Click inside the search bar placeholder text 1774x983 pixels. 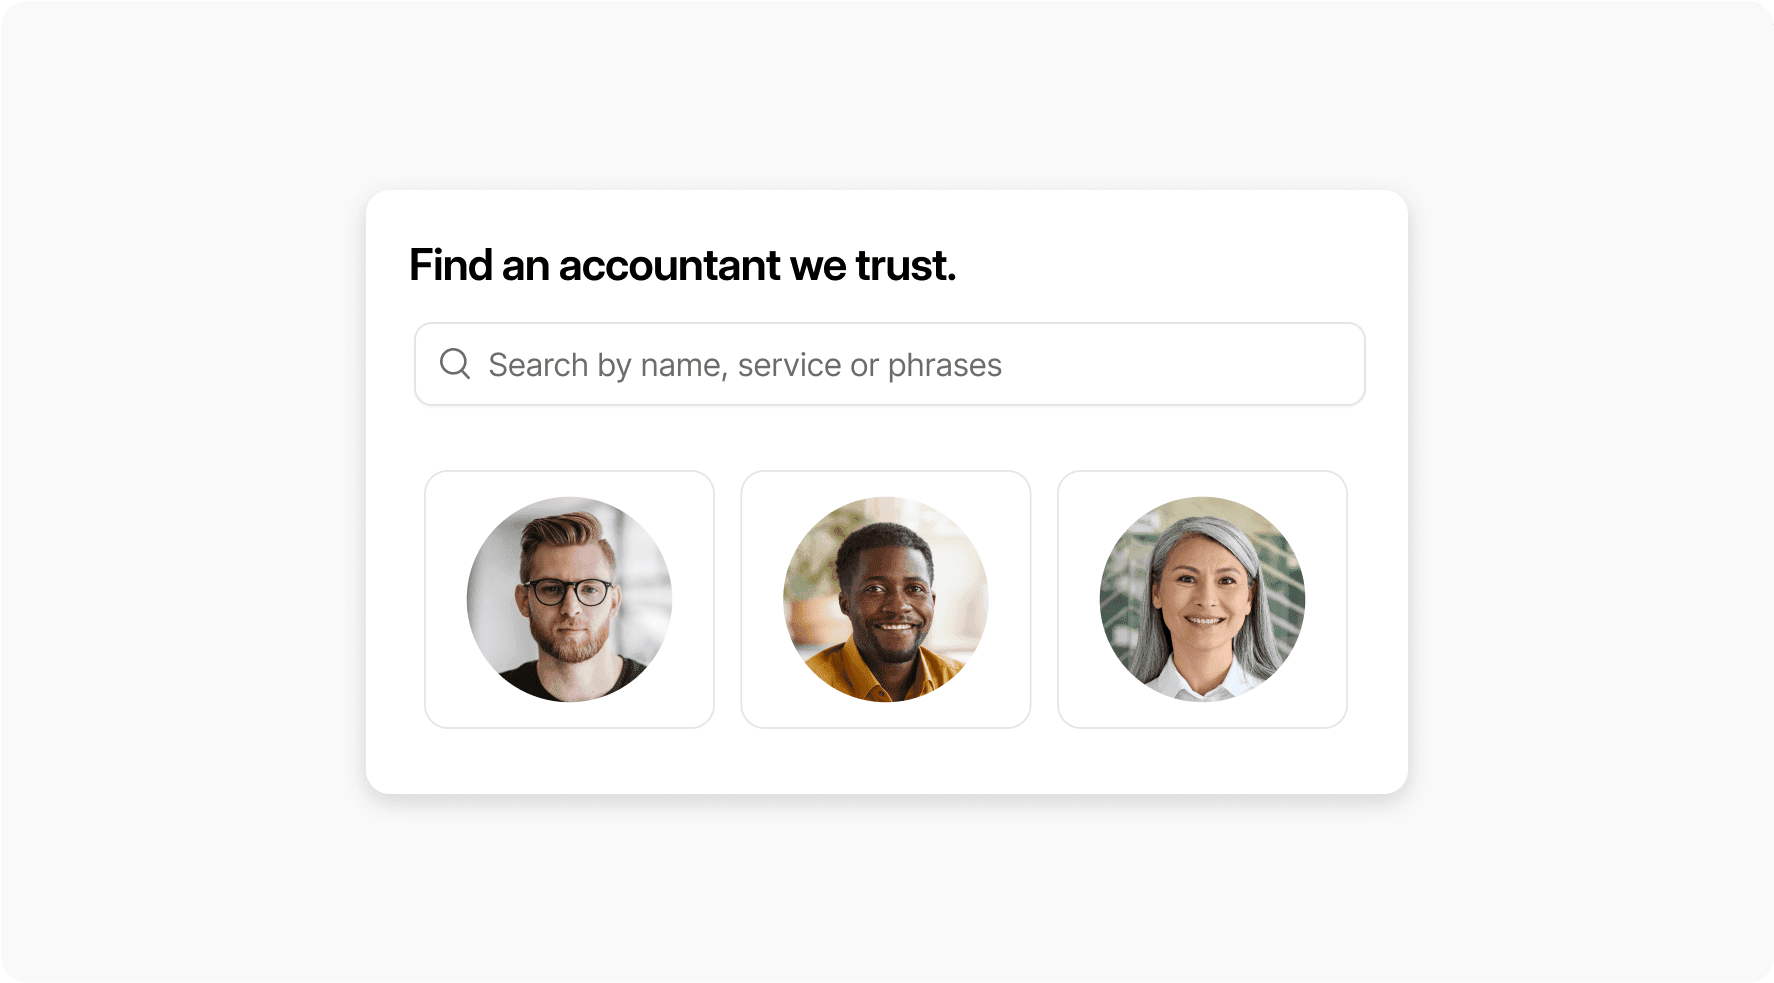(x=744, y=364)
